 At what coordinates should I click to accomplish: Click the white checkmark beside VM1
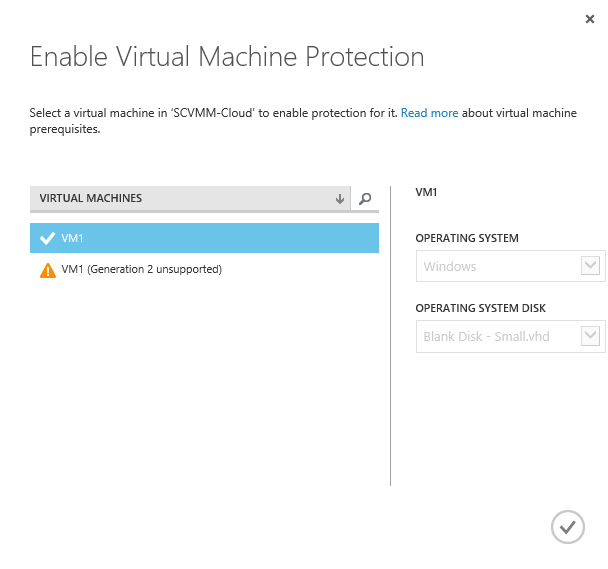click(47, 238)
